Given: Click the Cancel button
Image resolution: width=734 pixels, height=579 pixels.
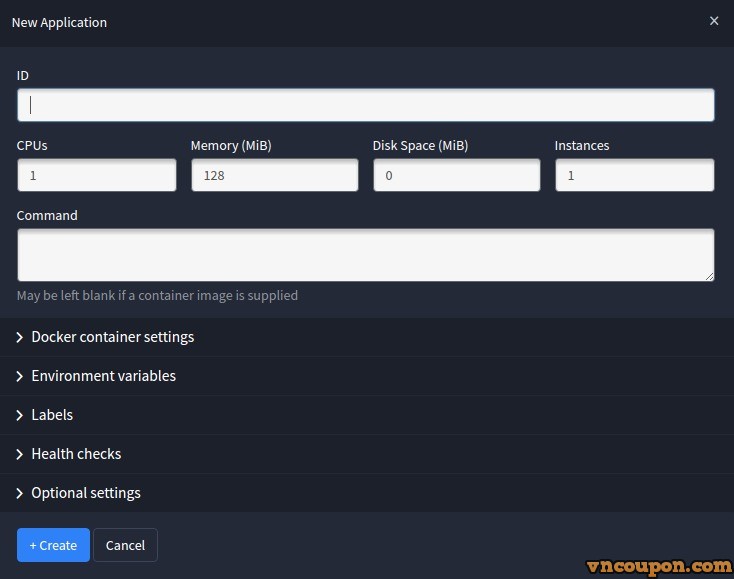Looking at the screenshot, I should coord(125,545).
